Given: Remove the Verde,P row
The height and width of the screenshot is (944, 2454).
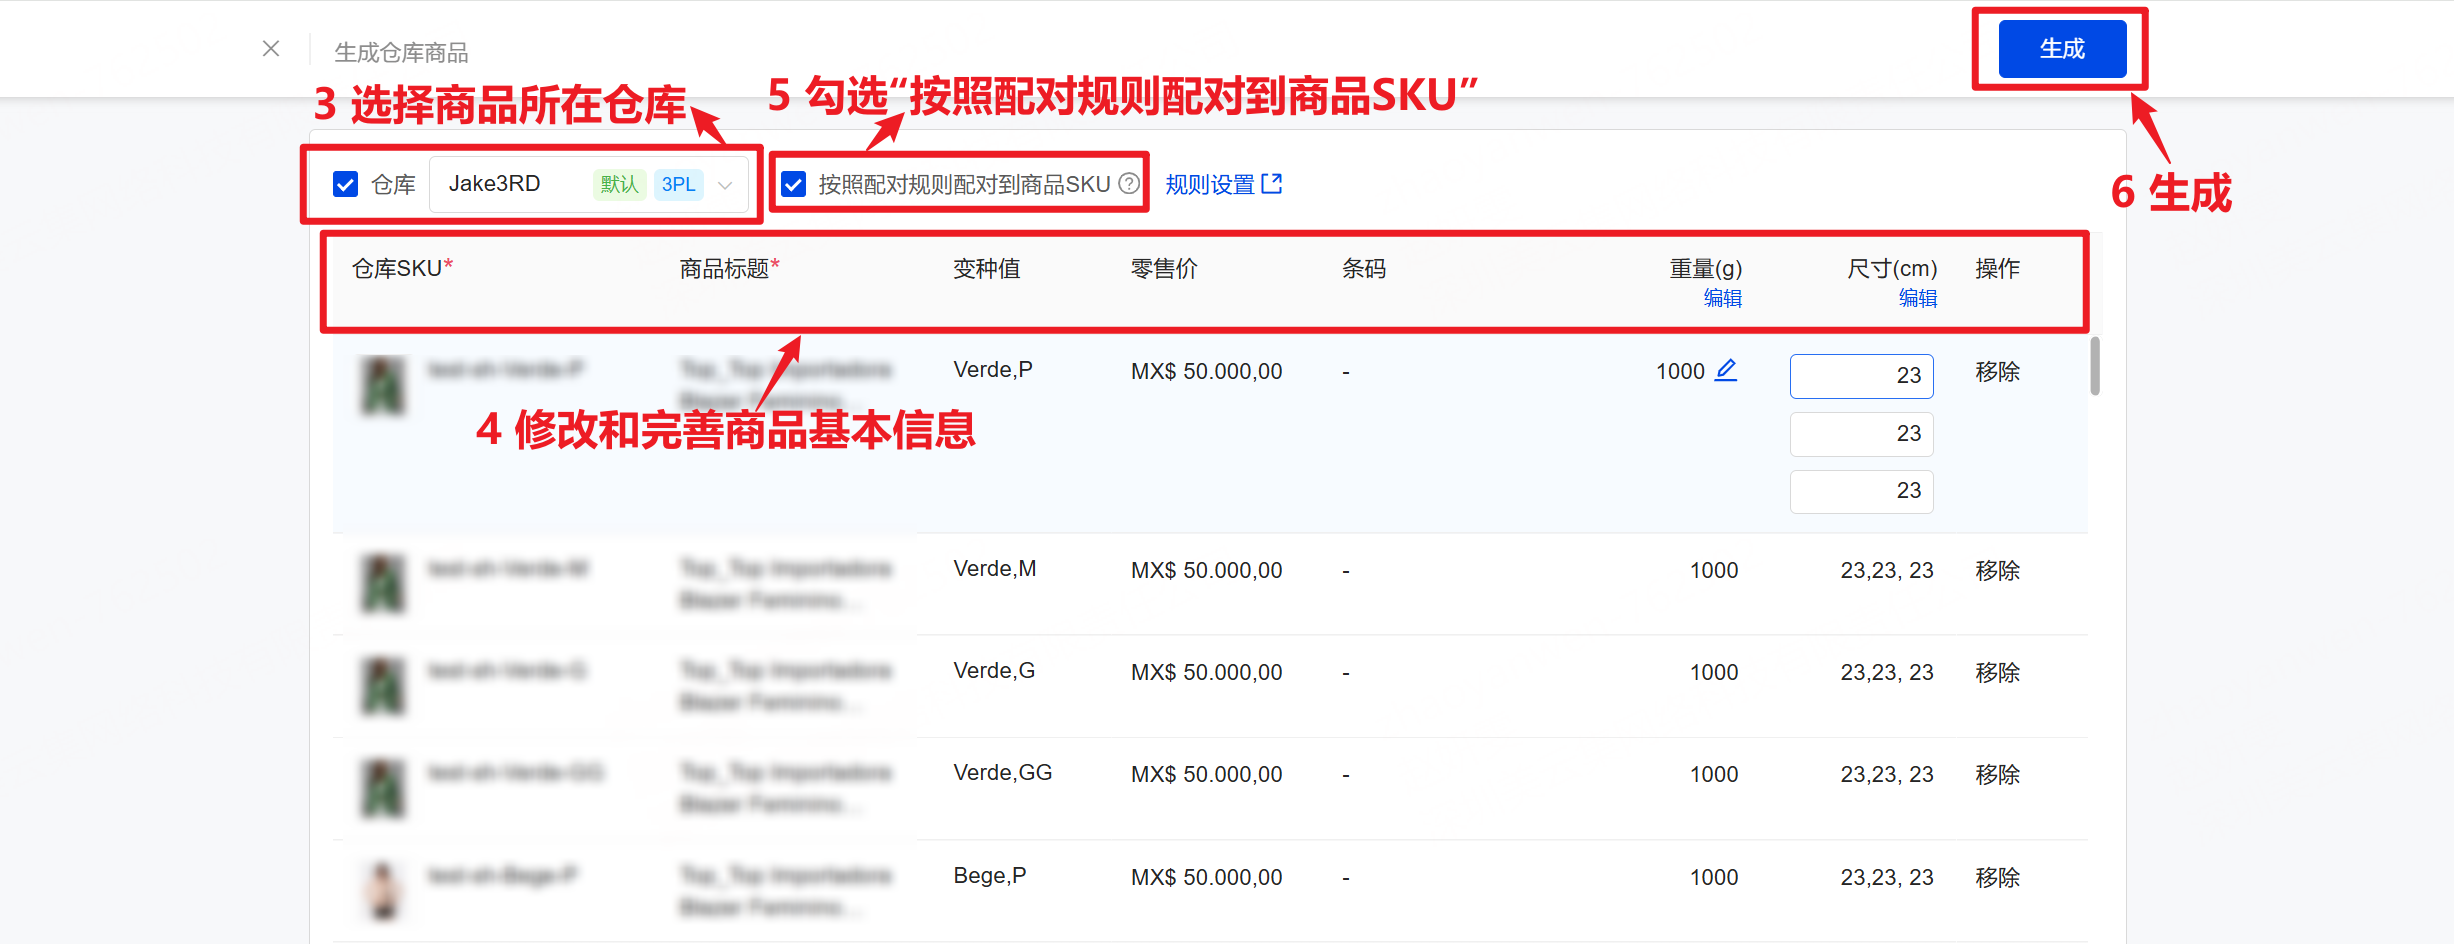Looking at the screenshot, I should coord(1997,372).
